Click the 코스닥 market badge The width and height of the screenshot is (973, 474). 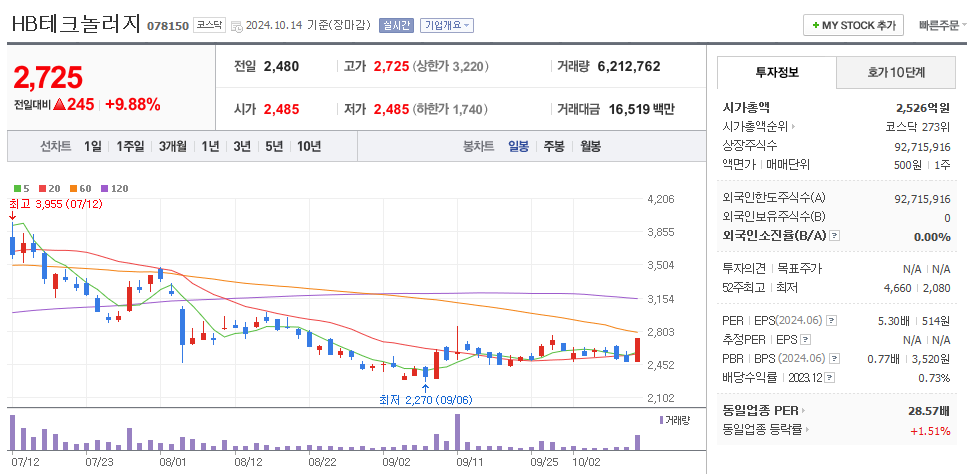209,25
